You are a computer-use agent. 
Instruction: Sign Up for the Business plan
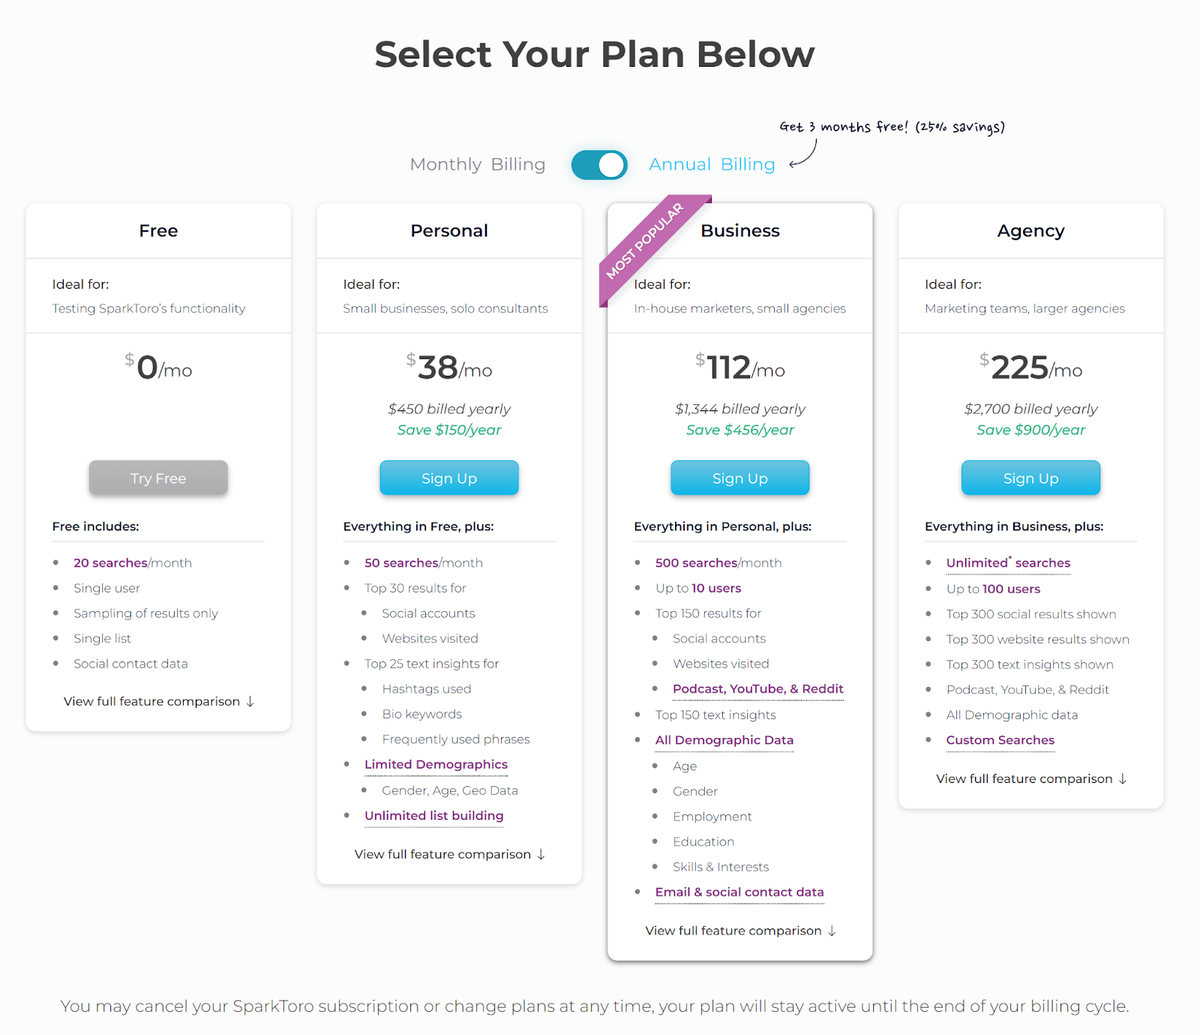coord(740,478)
